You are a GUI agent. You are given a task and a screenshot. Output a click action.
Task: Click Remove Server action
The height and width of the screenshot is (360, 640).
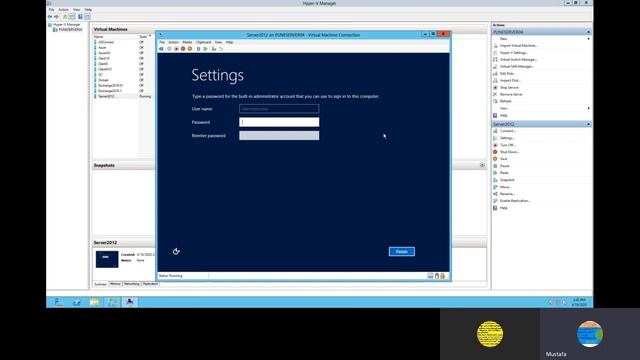(x=511, y=94)
